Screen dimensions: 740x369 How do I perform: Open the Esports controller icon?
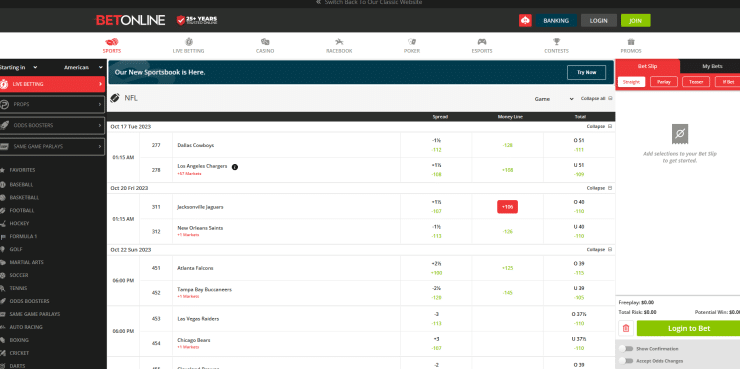482,42
